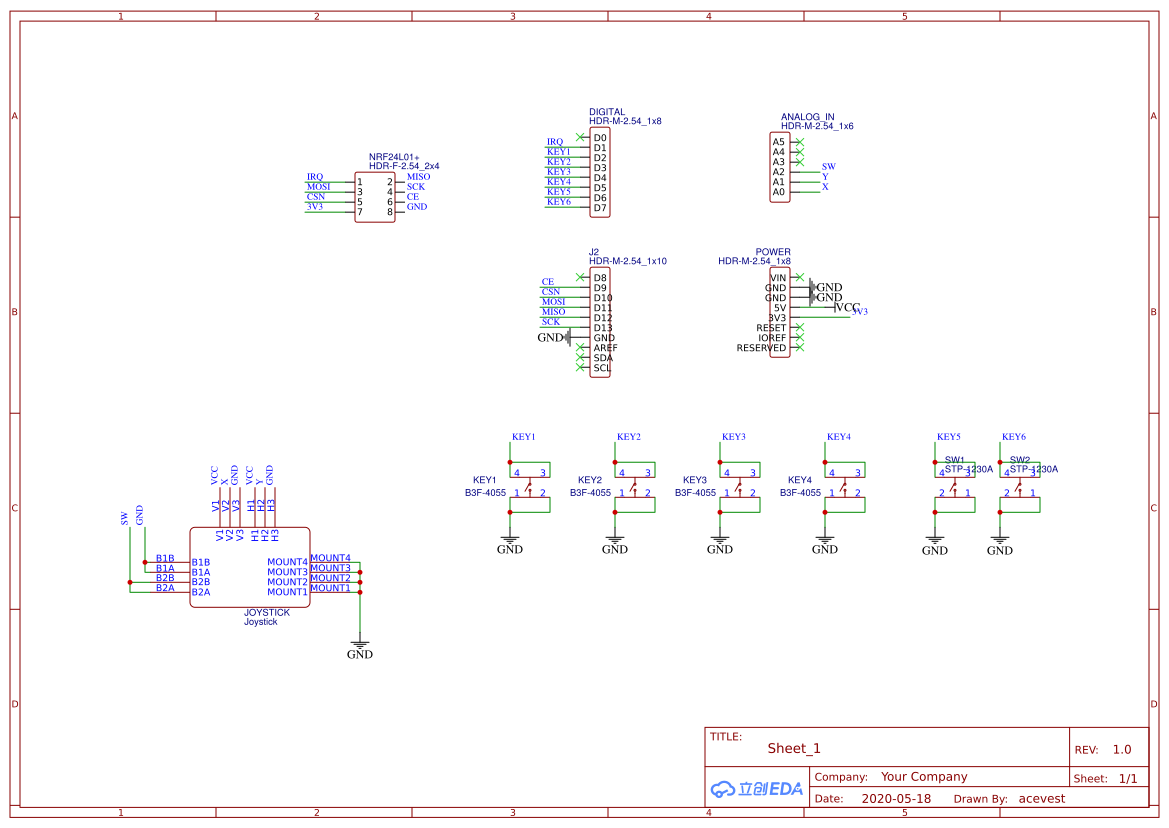
Task: Click the HDR-F-2.54_2x4 footprint text
Action: coord(404,166)
